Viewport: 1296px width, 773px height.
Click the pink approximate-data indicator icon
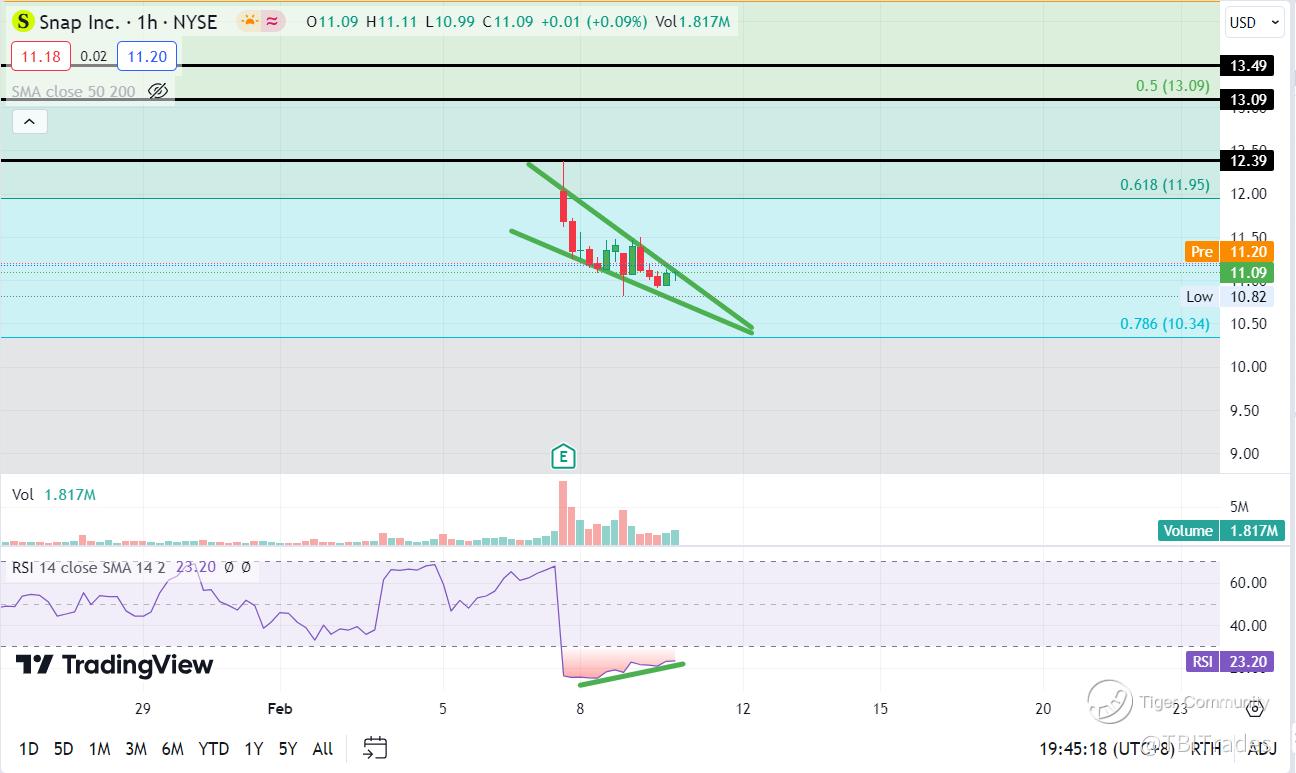click(271, 21)
